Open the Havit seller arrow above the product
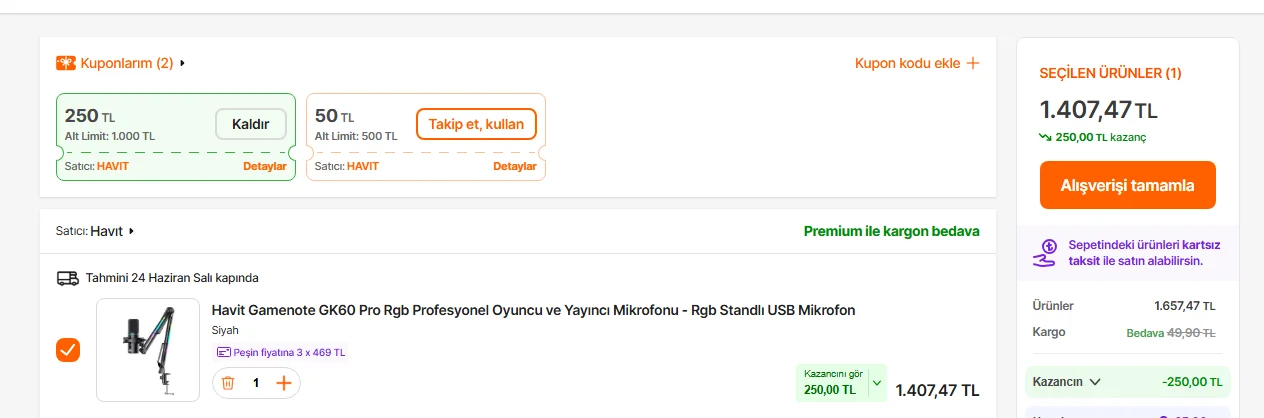The width and height of the screenshot is (1264, 418). coord(131,231)
